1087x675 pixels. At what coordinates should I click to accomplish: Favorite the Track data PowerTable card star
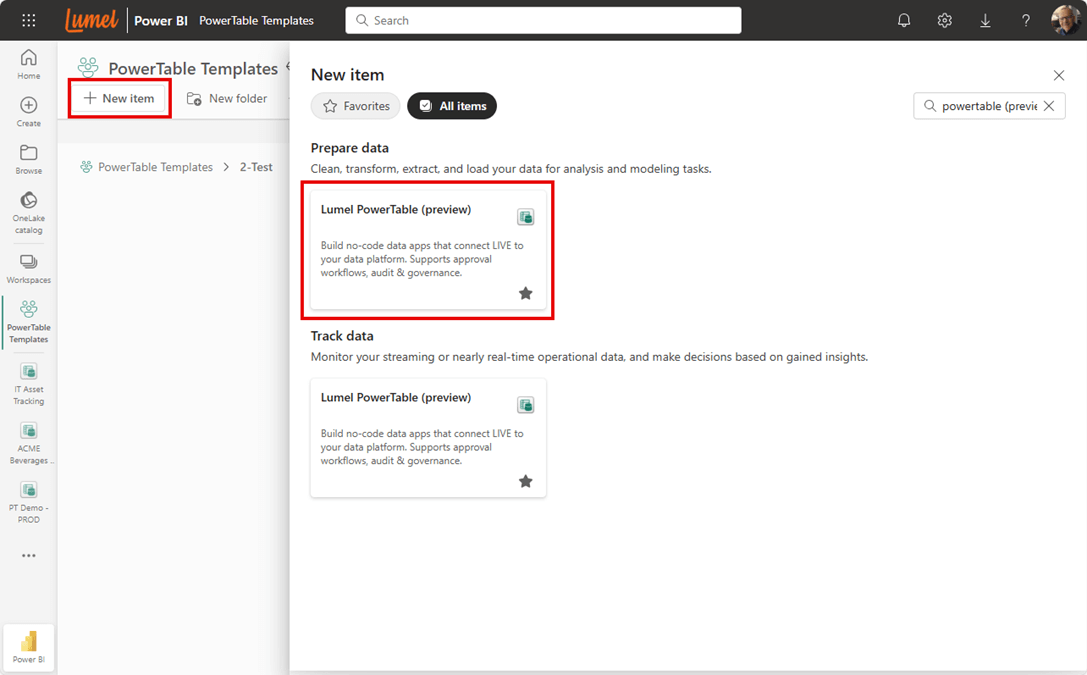[525, 481]
